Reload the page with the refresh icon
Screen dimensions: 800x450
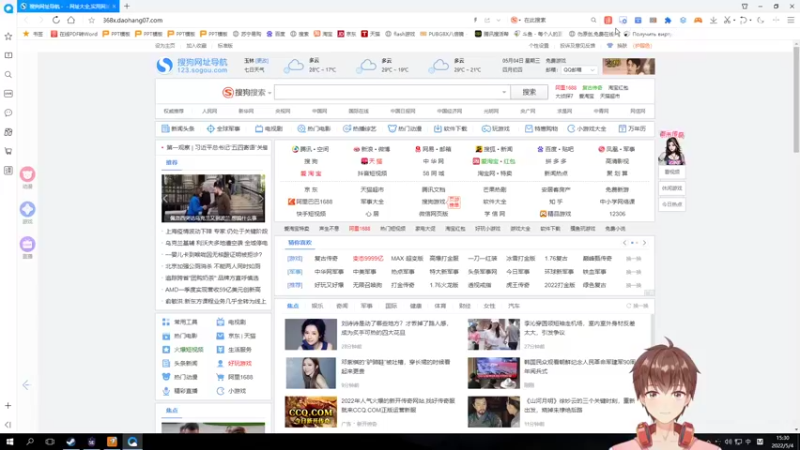coord(56,20)
